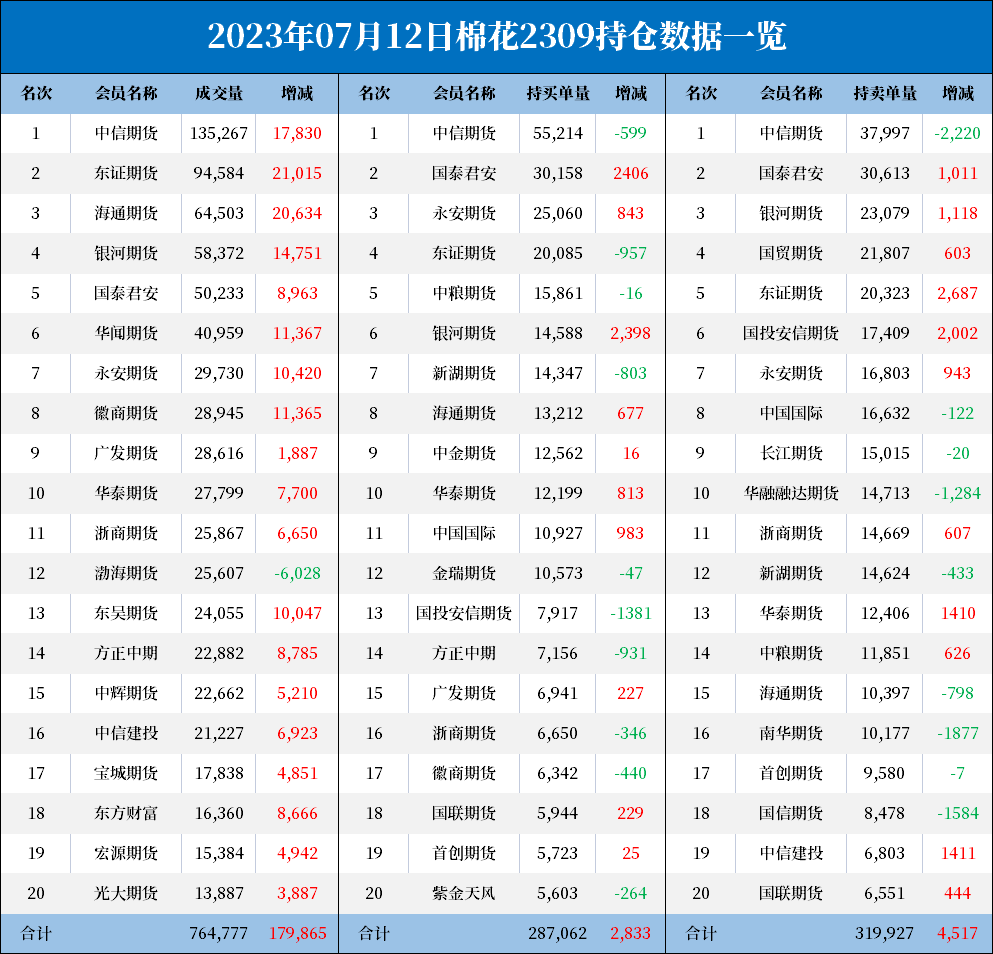Image resolution: width=993 pixels, height=954 pixels.
Task: Click the 金瑞期货 member name
Action: pyautogui.click(x=464, y=573)
